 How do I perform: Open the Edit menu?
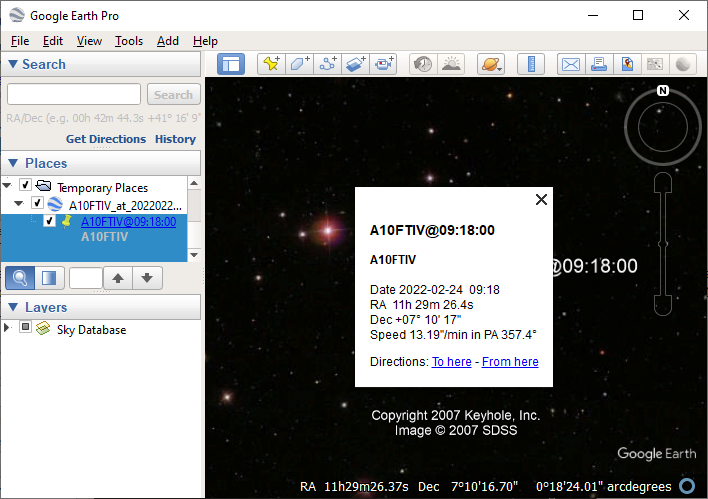click(53, 41)
